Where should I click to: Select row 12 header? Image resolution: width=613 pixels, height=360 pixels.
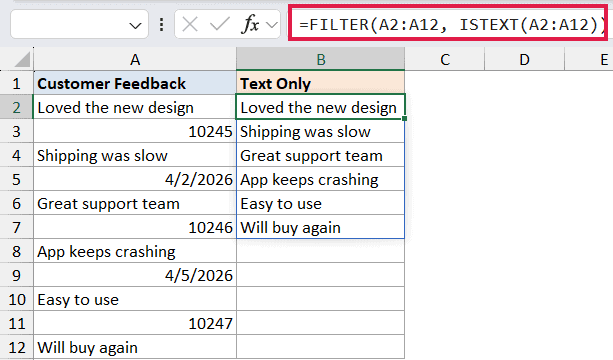tap(16, 347)
